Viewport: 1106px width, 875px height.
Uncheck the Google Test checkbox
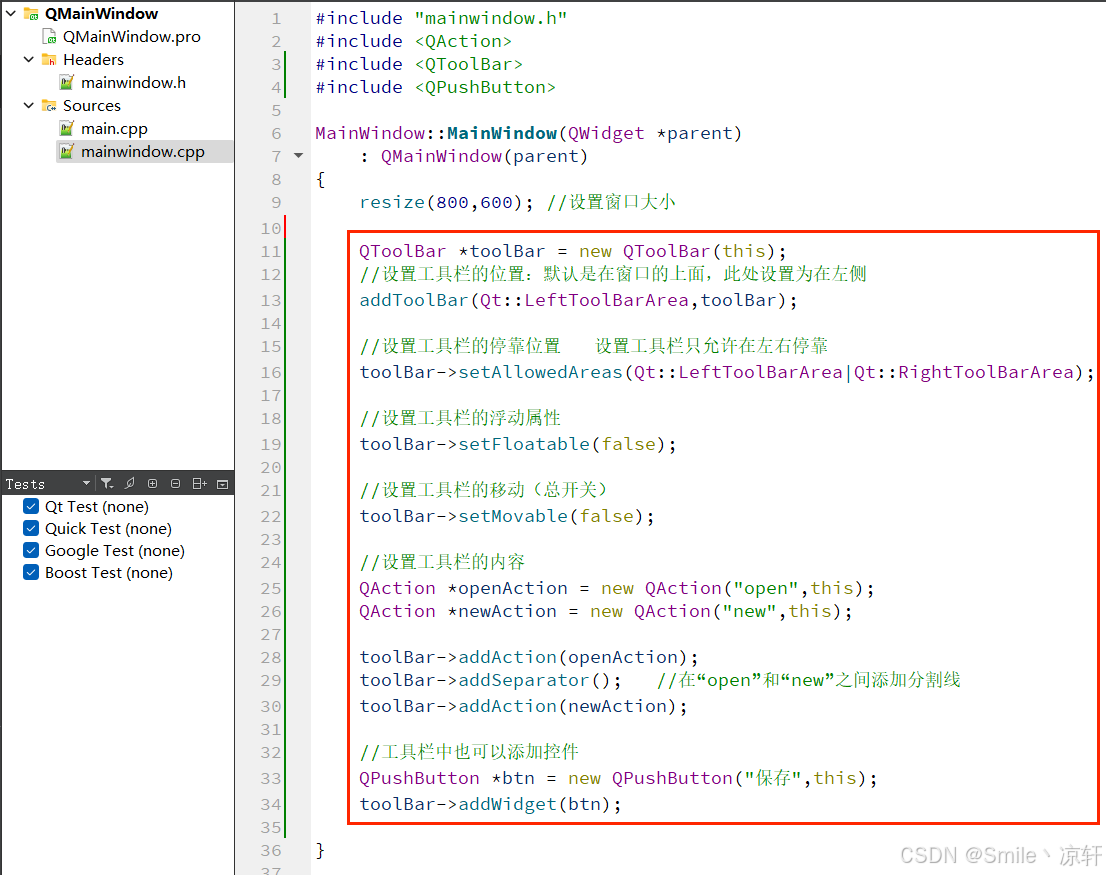[x=31, y=550]
